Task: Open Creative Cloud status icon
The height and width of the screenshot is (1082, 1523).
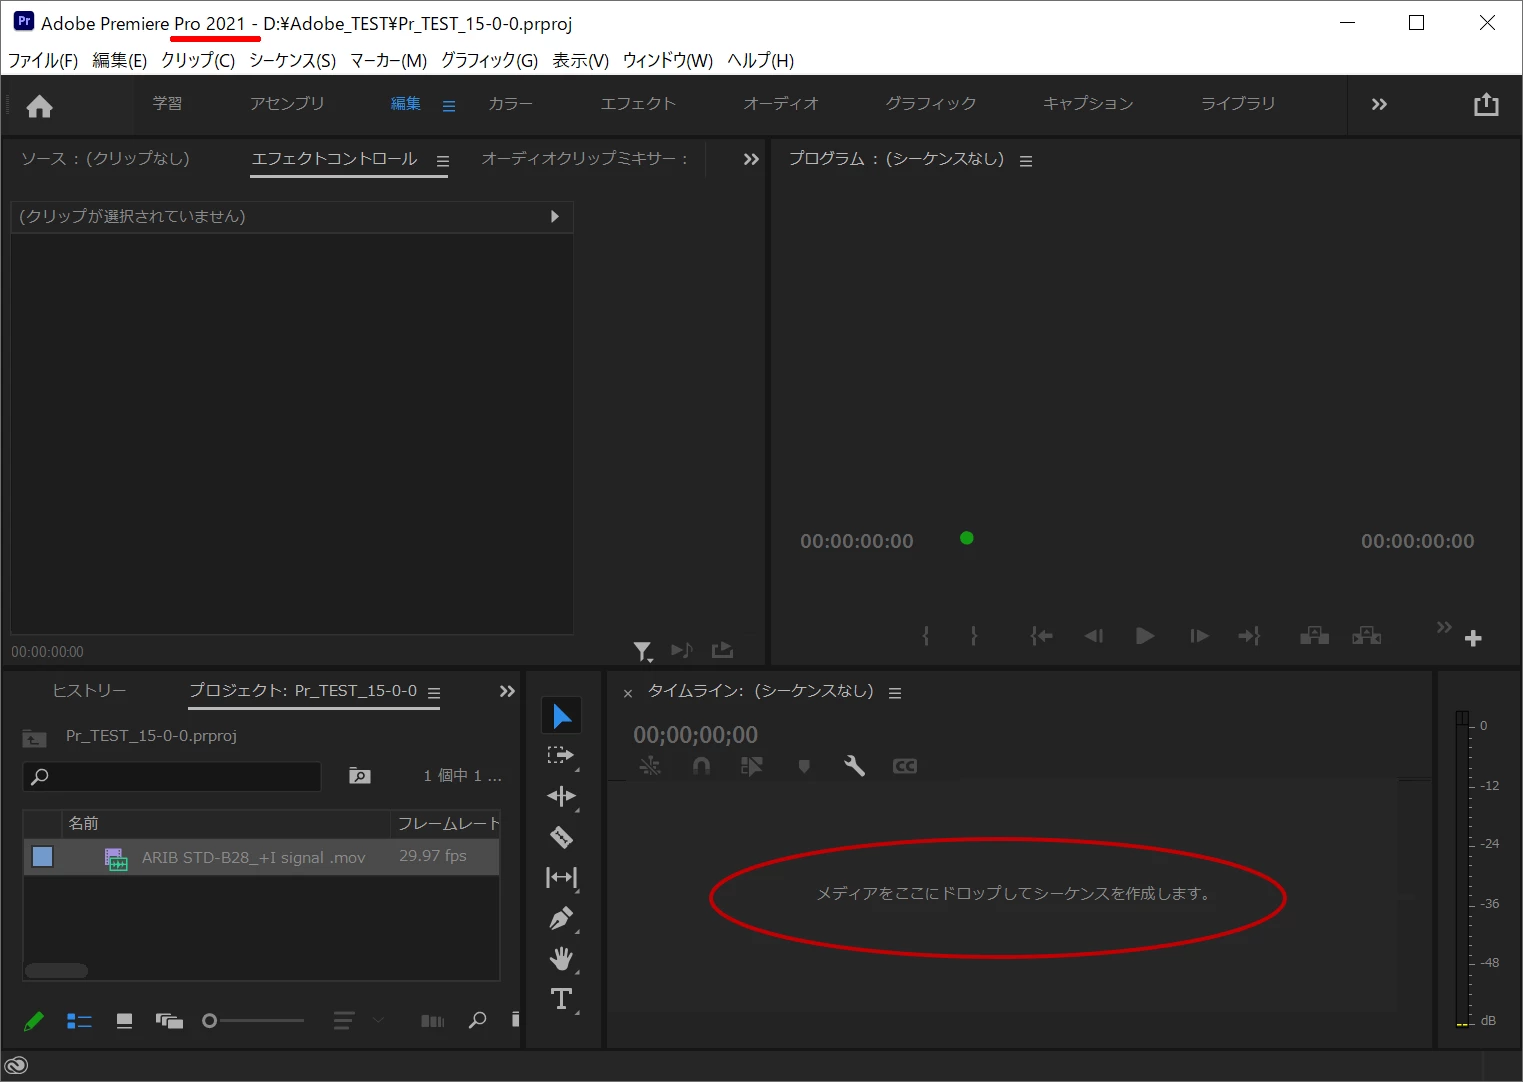Action: [16, 1065]
